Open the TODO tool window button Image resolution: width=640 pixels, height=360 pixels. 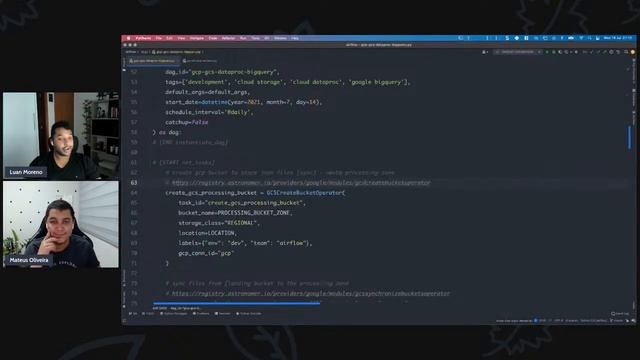pyautogui.click(x=148, y=313)
